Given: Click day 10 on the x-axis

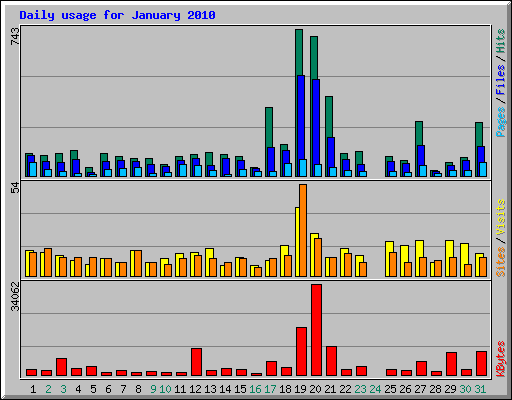Looking at the screenshot, I should (x=165, y=389).
